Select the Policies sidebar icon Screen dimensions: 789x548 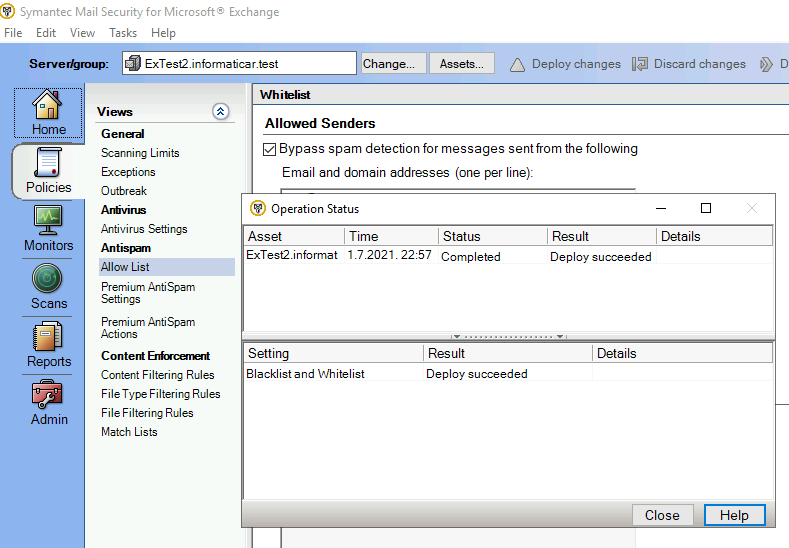point(48,162)
